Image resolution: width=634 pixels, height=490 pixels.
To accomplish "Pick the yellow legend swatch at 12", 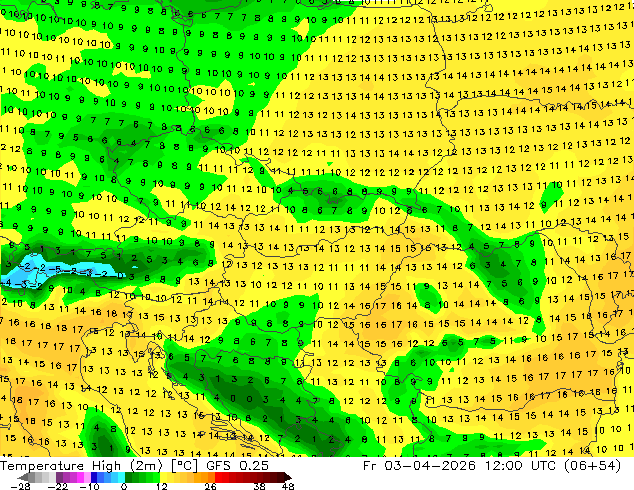I will [x=163, y=477].
